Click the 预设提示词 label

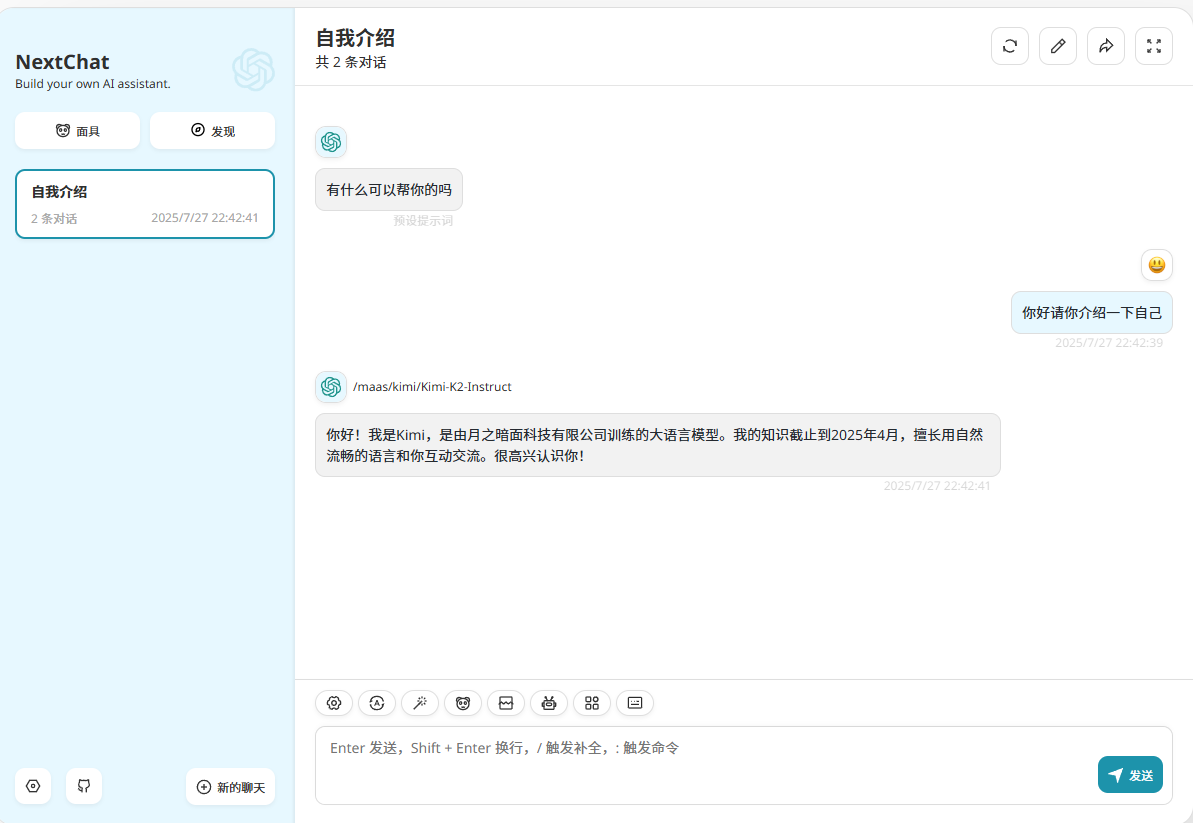click(x=423, y=221)
